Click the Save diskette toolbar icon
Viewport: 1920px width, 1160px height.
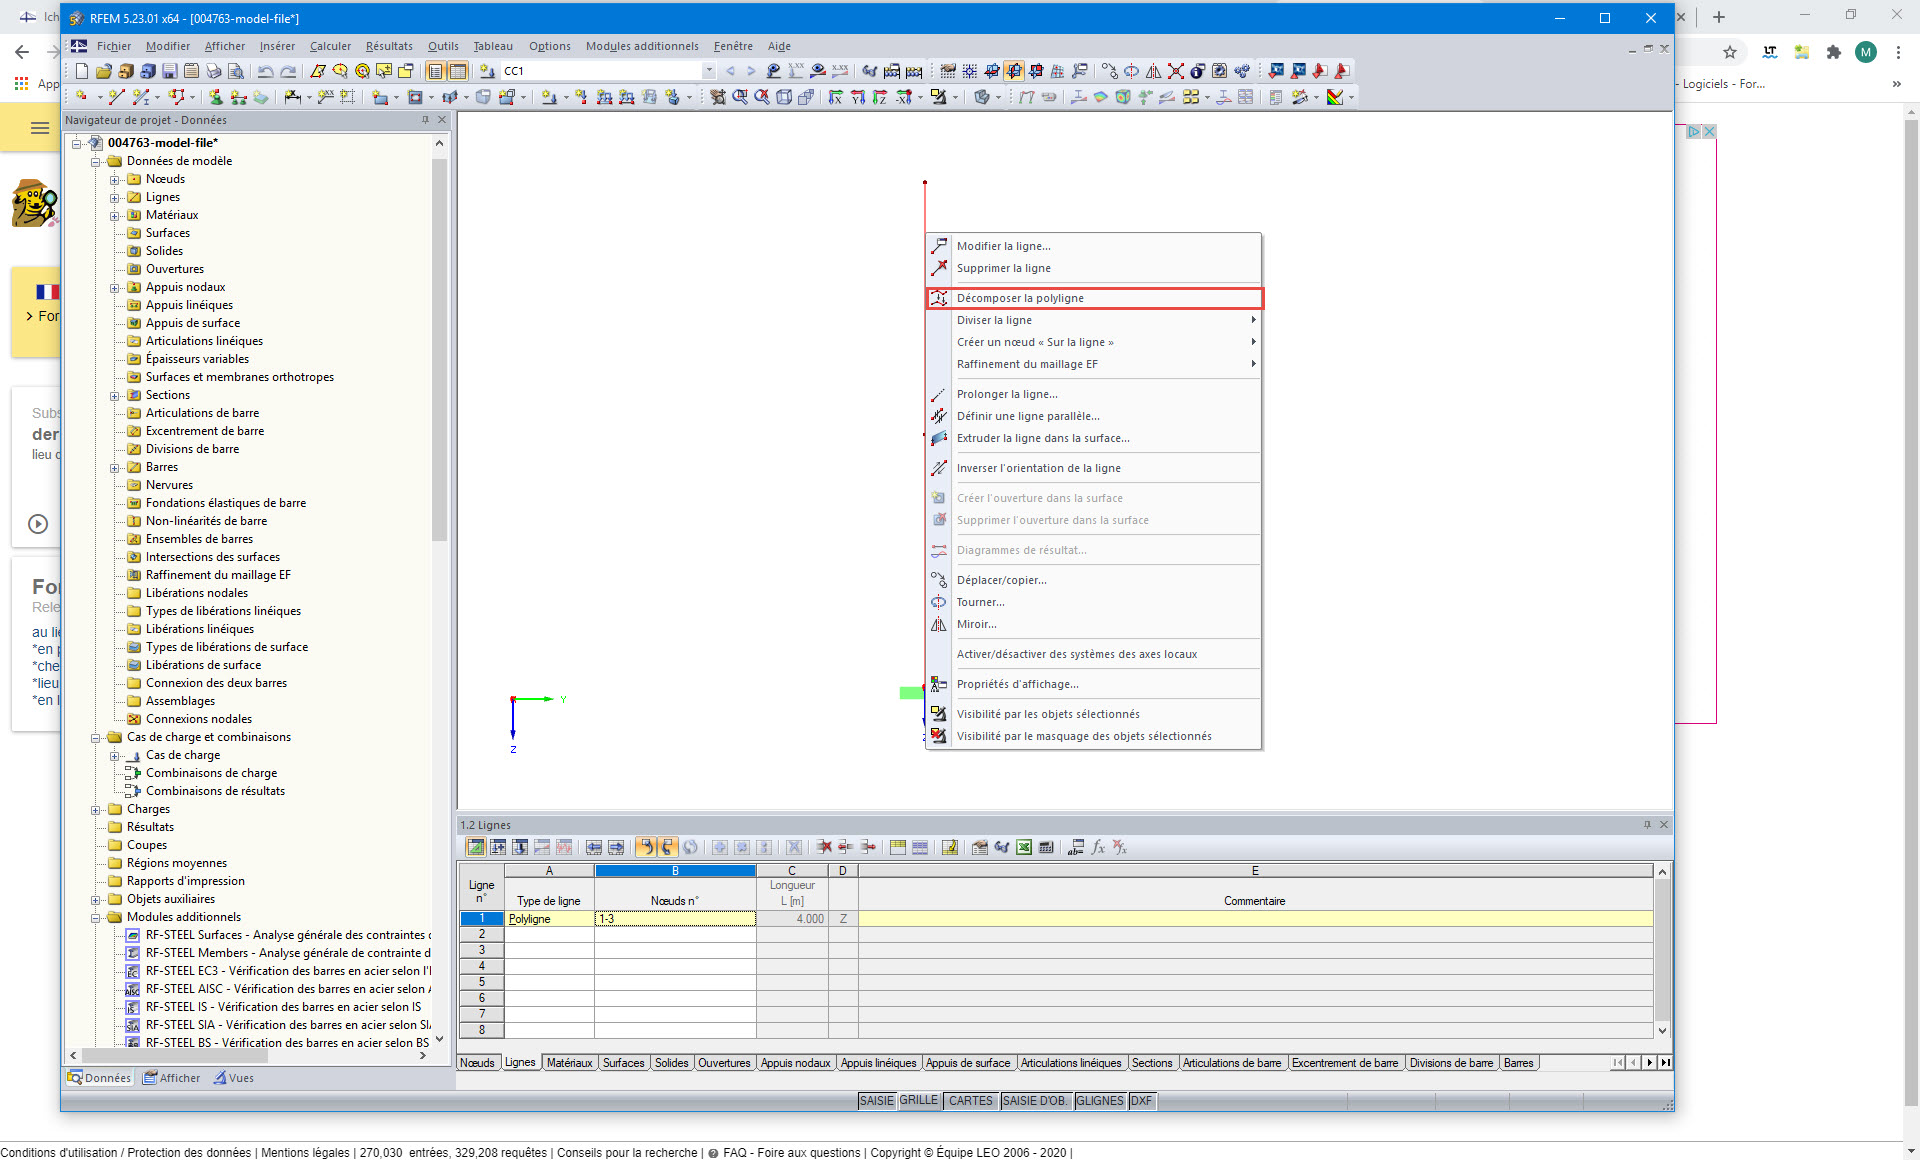[169, 71]
